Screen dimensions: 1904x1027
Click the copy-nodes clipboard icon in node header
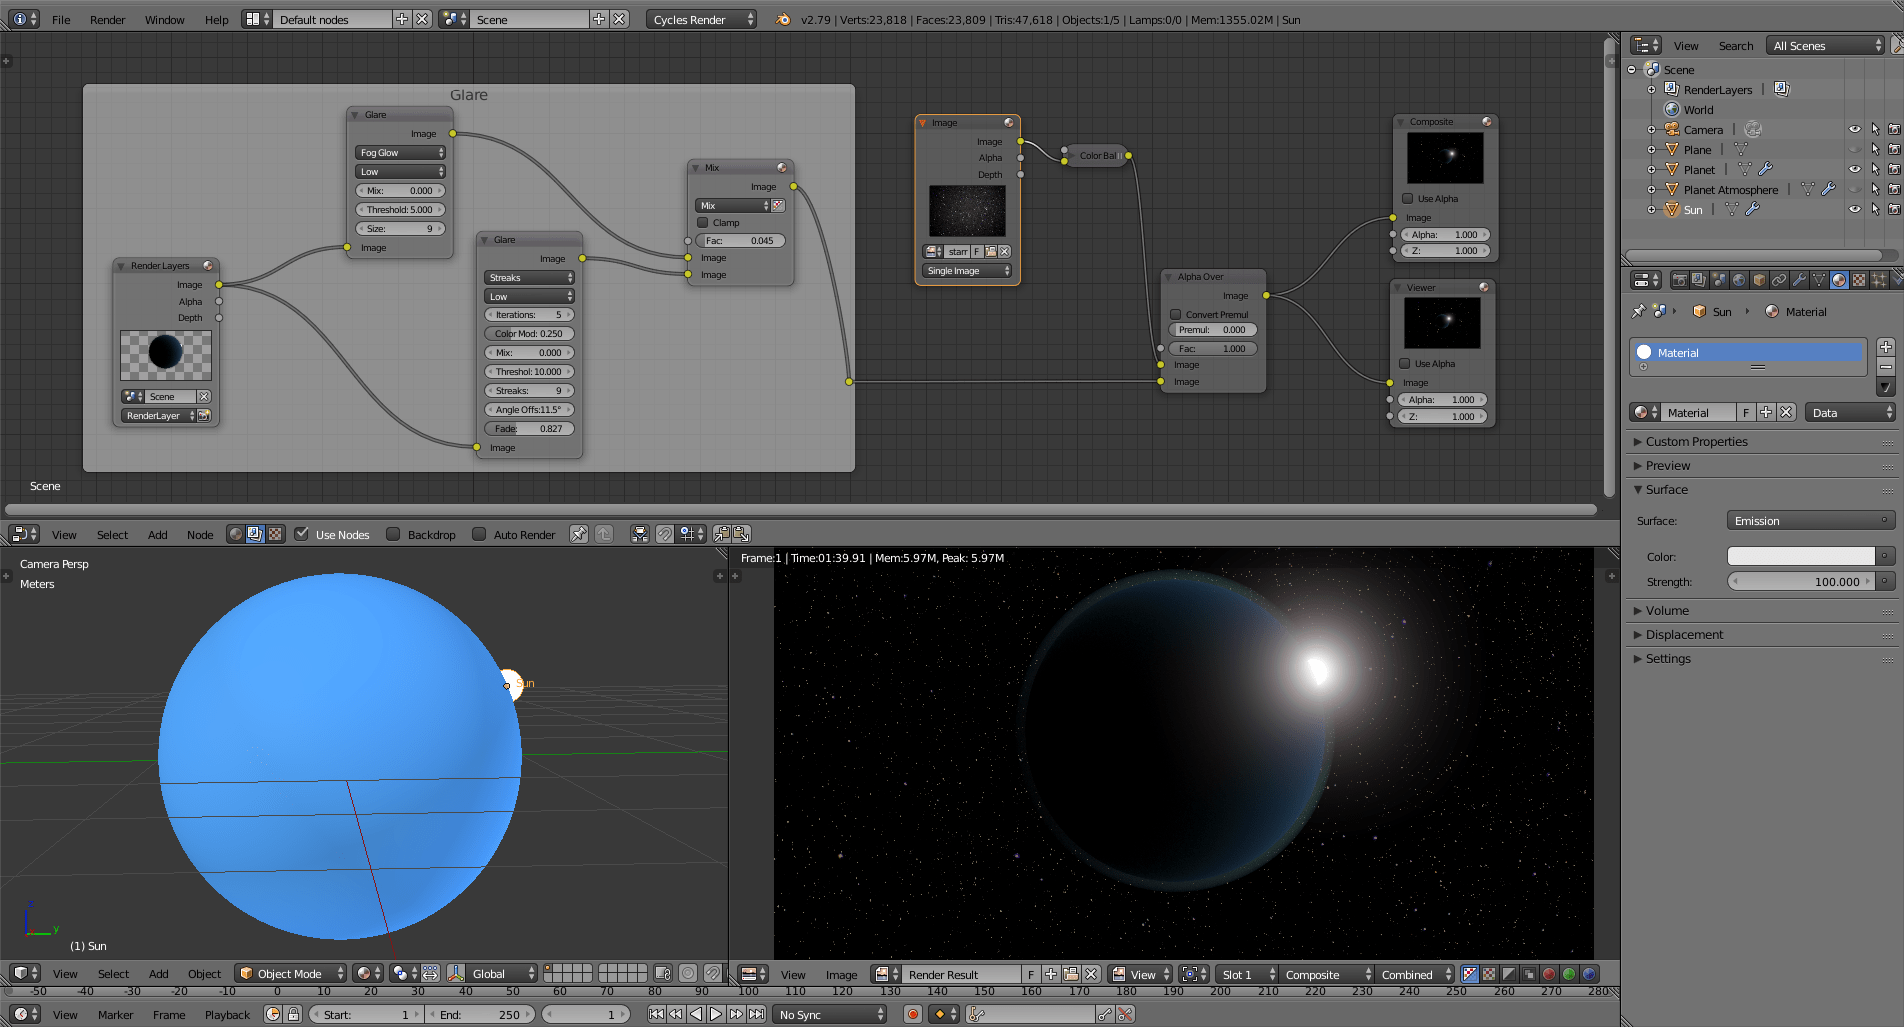(722, 534)
